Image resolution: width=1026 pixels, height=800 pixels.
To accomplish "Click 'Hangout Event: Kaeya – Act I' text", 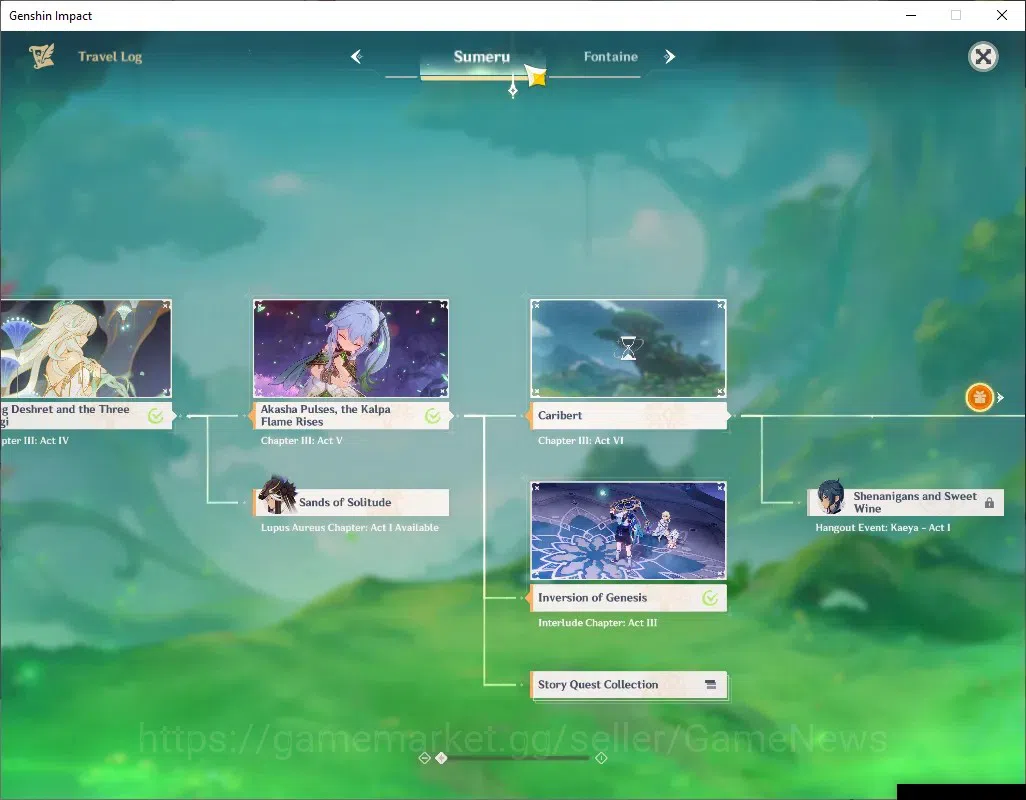I will pos(883,528).
